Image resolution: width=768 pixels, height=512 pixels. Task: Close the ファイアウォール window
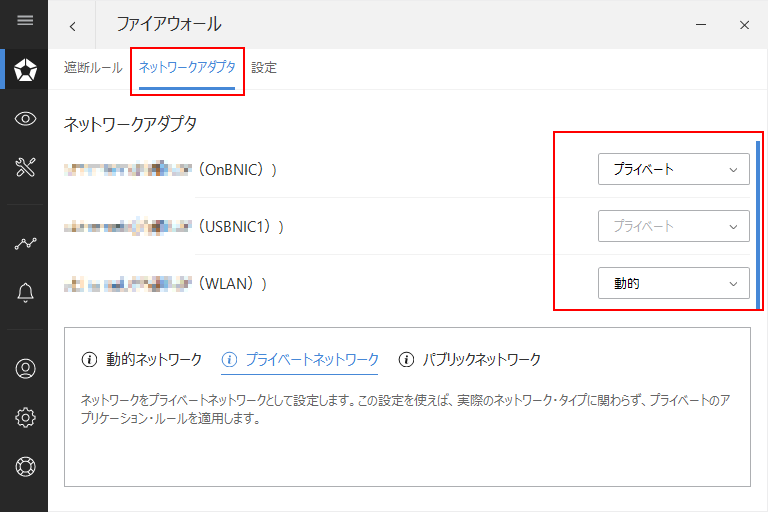[x=744, y=25]
